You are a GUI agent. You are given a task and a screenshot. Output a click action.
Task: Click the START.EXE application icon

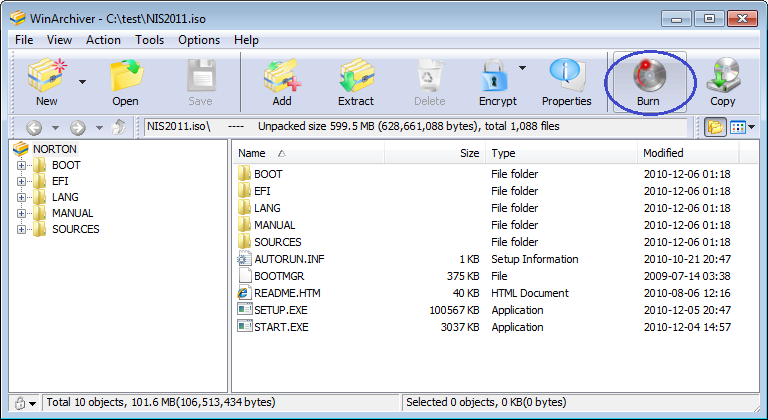click(244, 326)
